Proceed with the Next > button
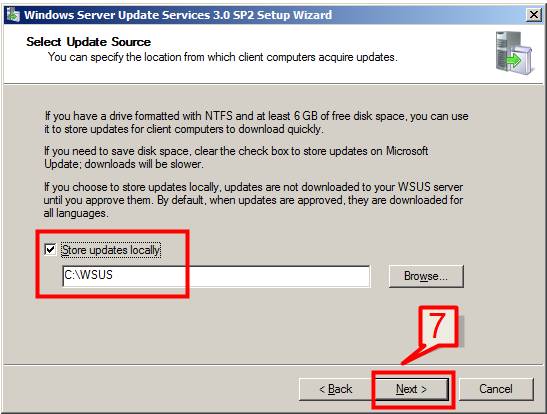 coord(411,389)
